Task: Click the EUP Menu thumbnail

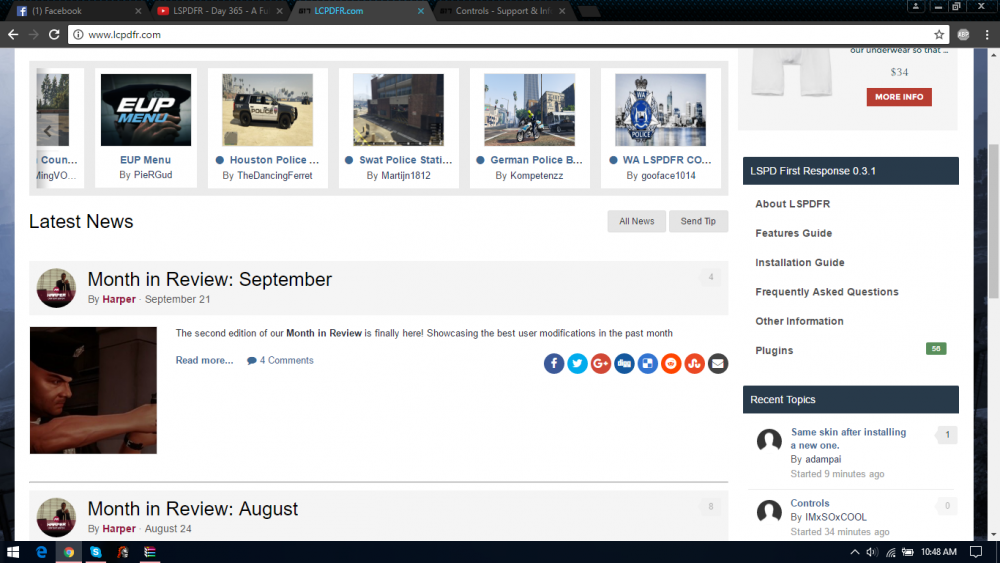Action: (145, 110)
